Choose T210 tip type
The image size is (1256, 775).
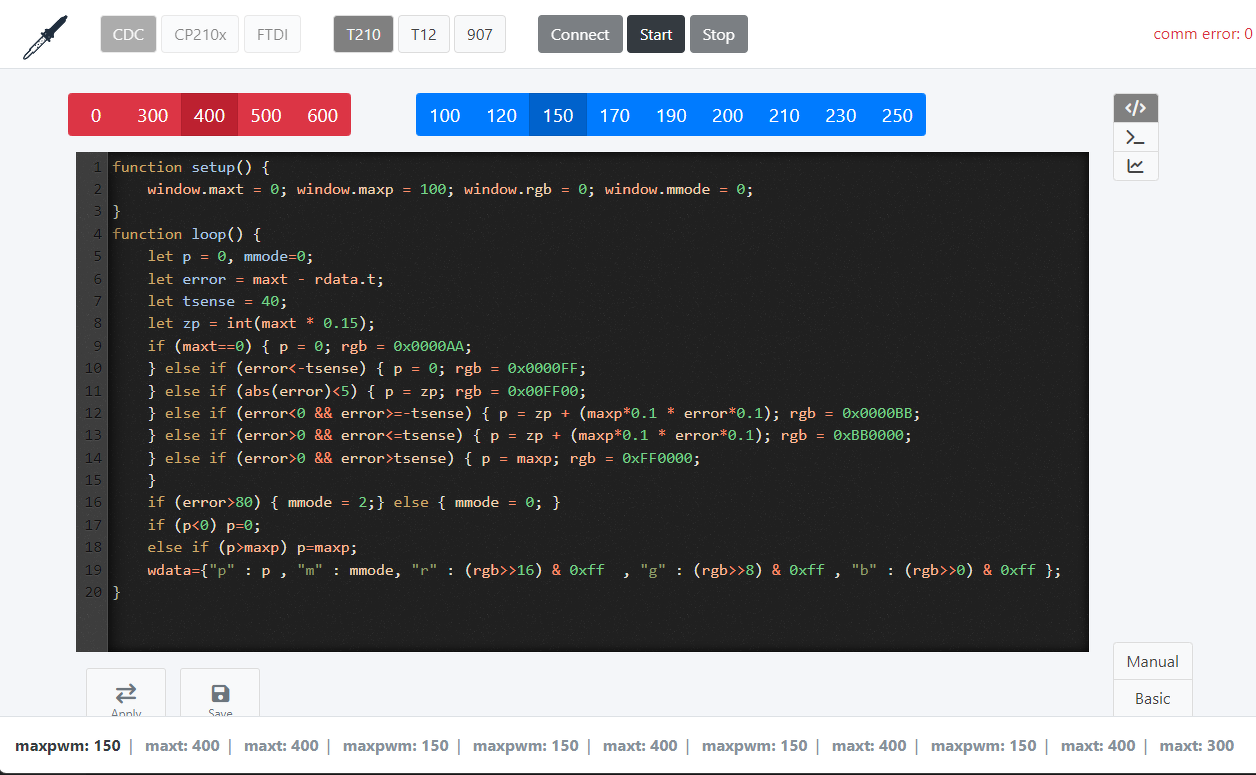(x=363, y=34)
